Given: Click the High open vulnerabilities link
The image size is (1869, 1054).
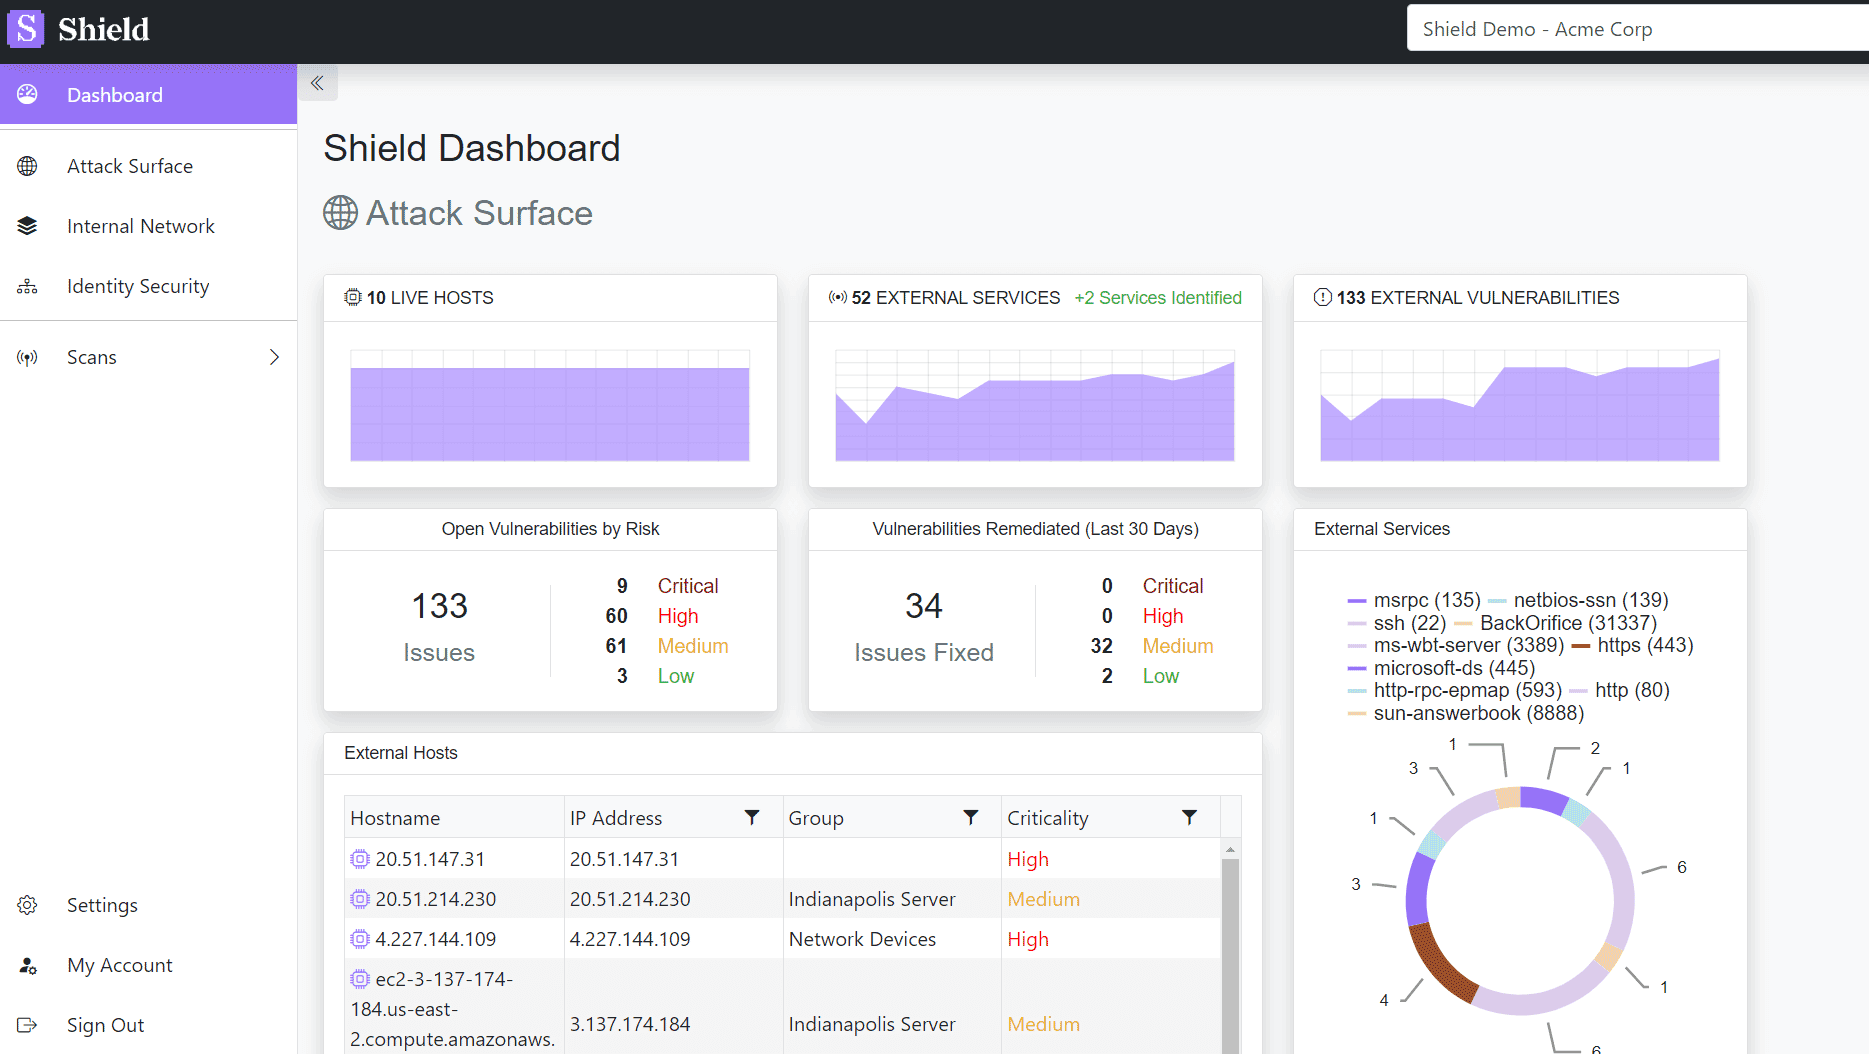Looking at the screenshot, I should 677,616.
